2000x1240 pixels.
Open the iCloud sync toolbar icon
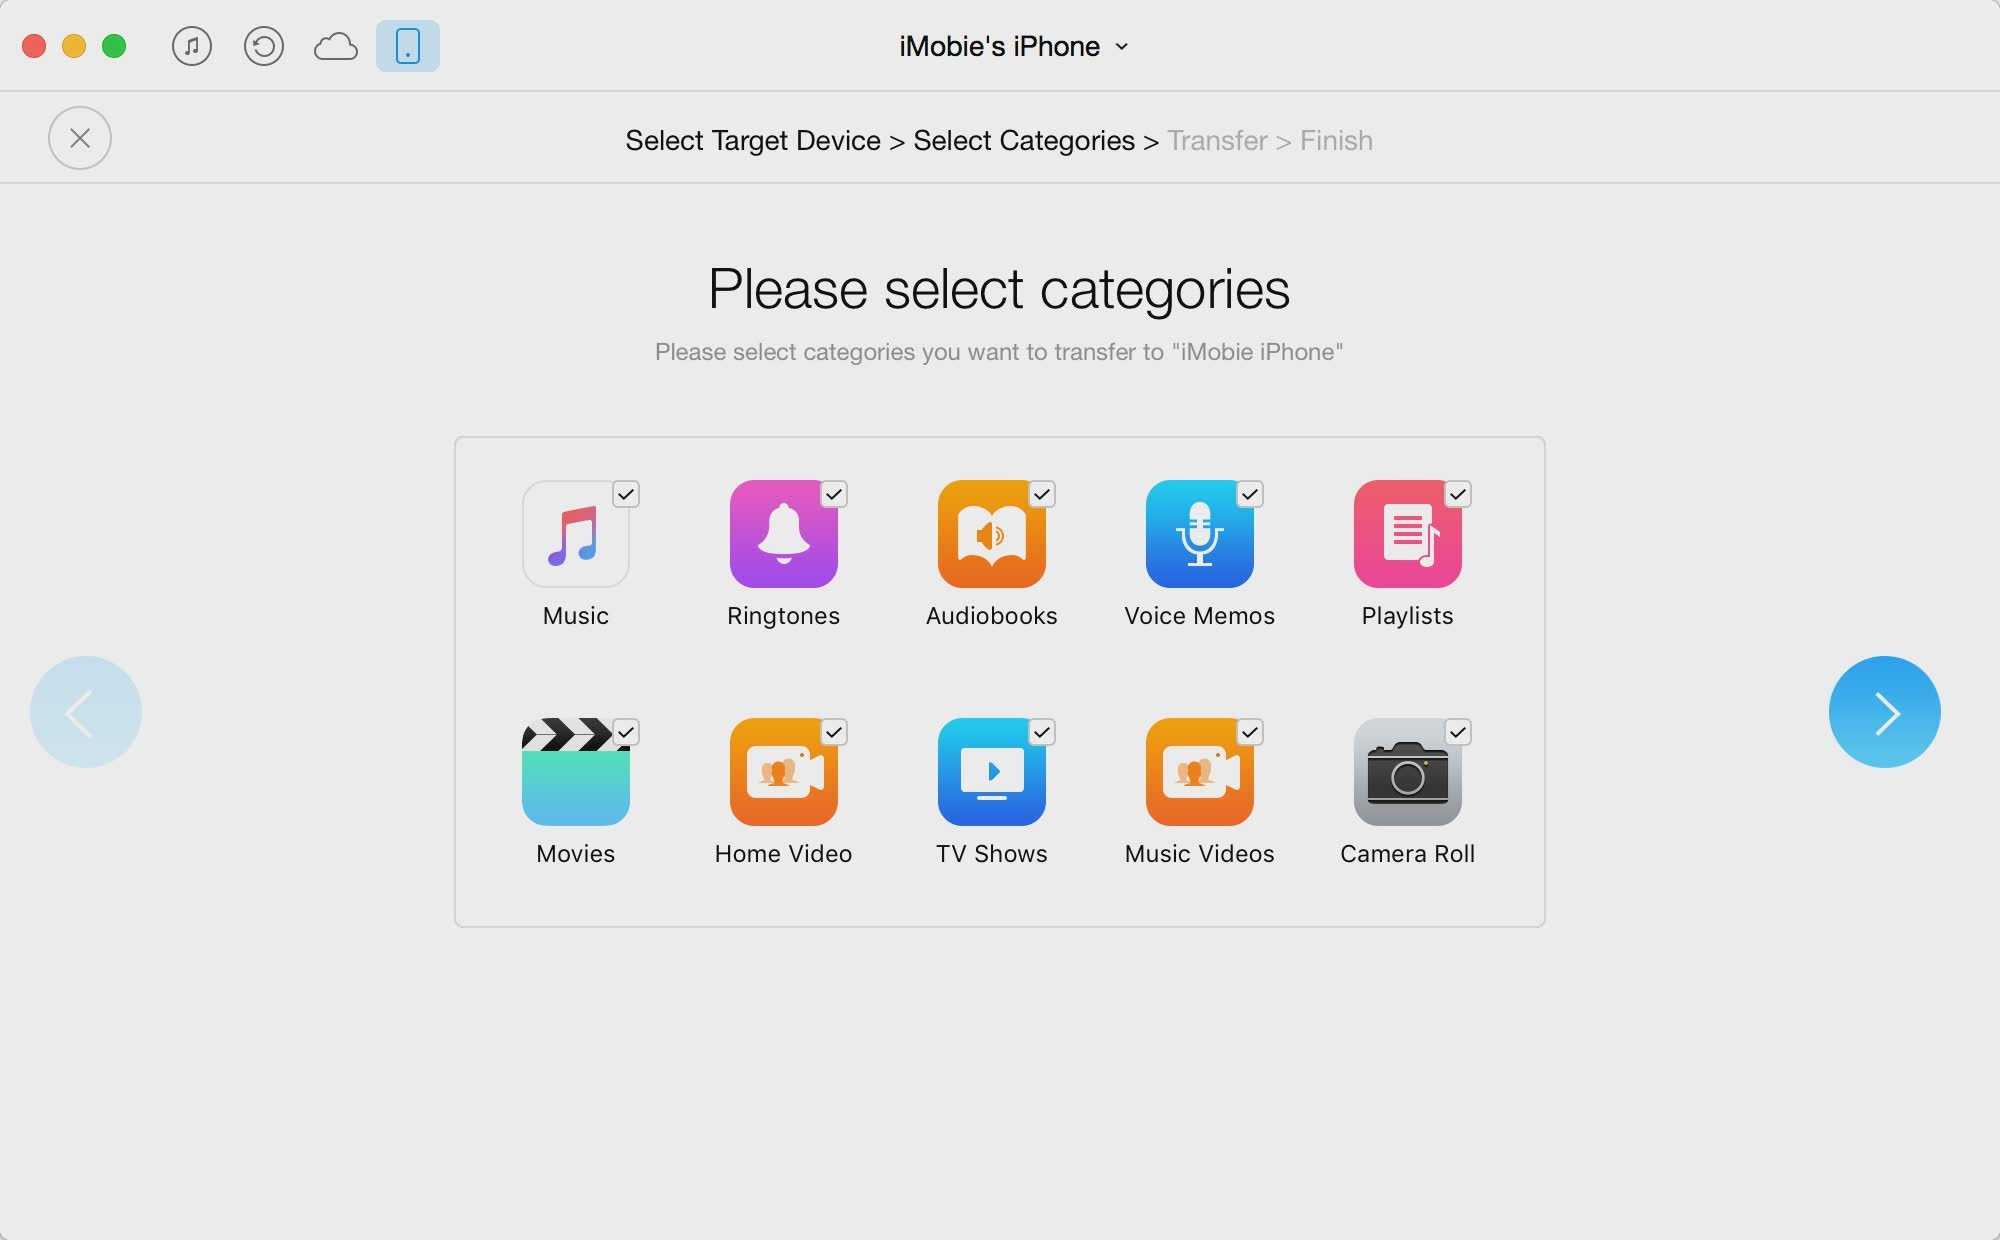click(x=336, y=46)
